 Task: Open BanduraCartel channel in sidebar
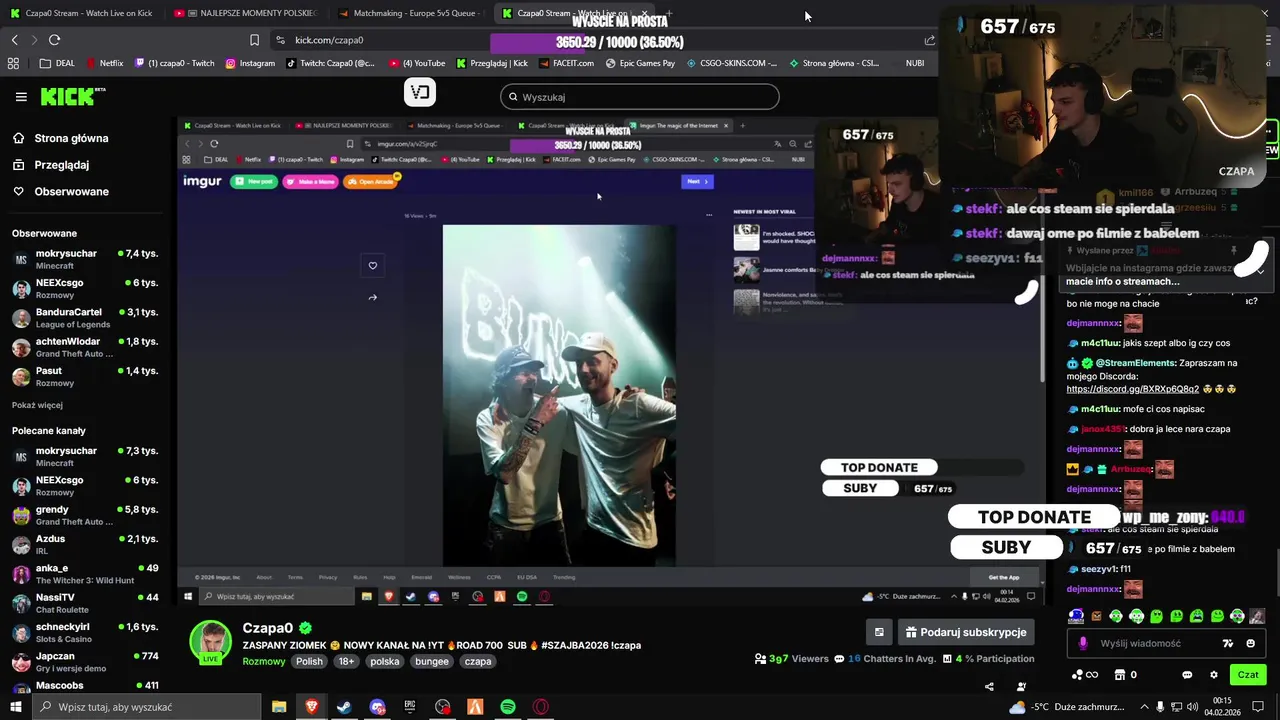(x=84, y=318)
